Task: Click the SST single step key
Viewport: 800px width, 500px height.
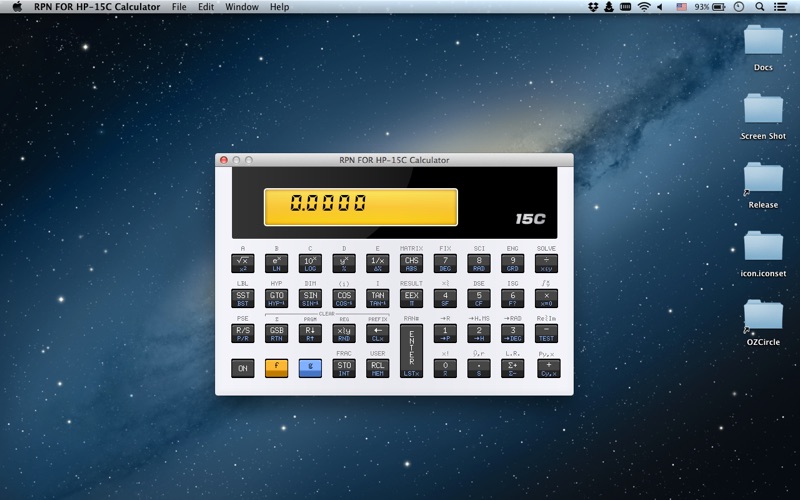Action: 242,298
